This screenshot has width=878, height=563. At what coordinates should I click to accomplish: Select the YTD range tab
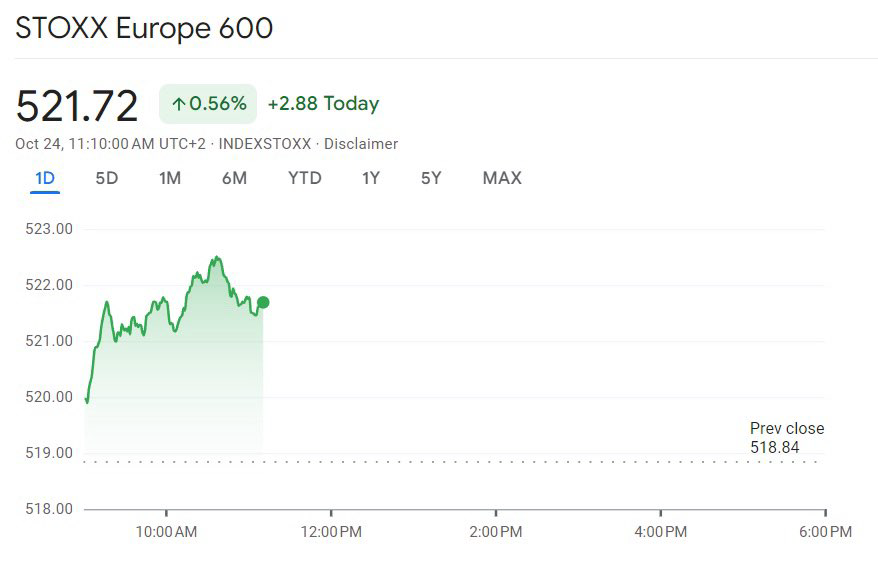305,178
